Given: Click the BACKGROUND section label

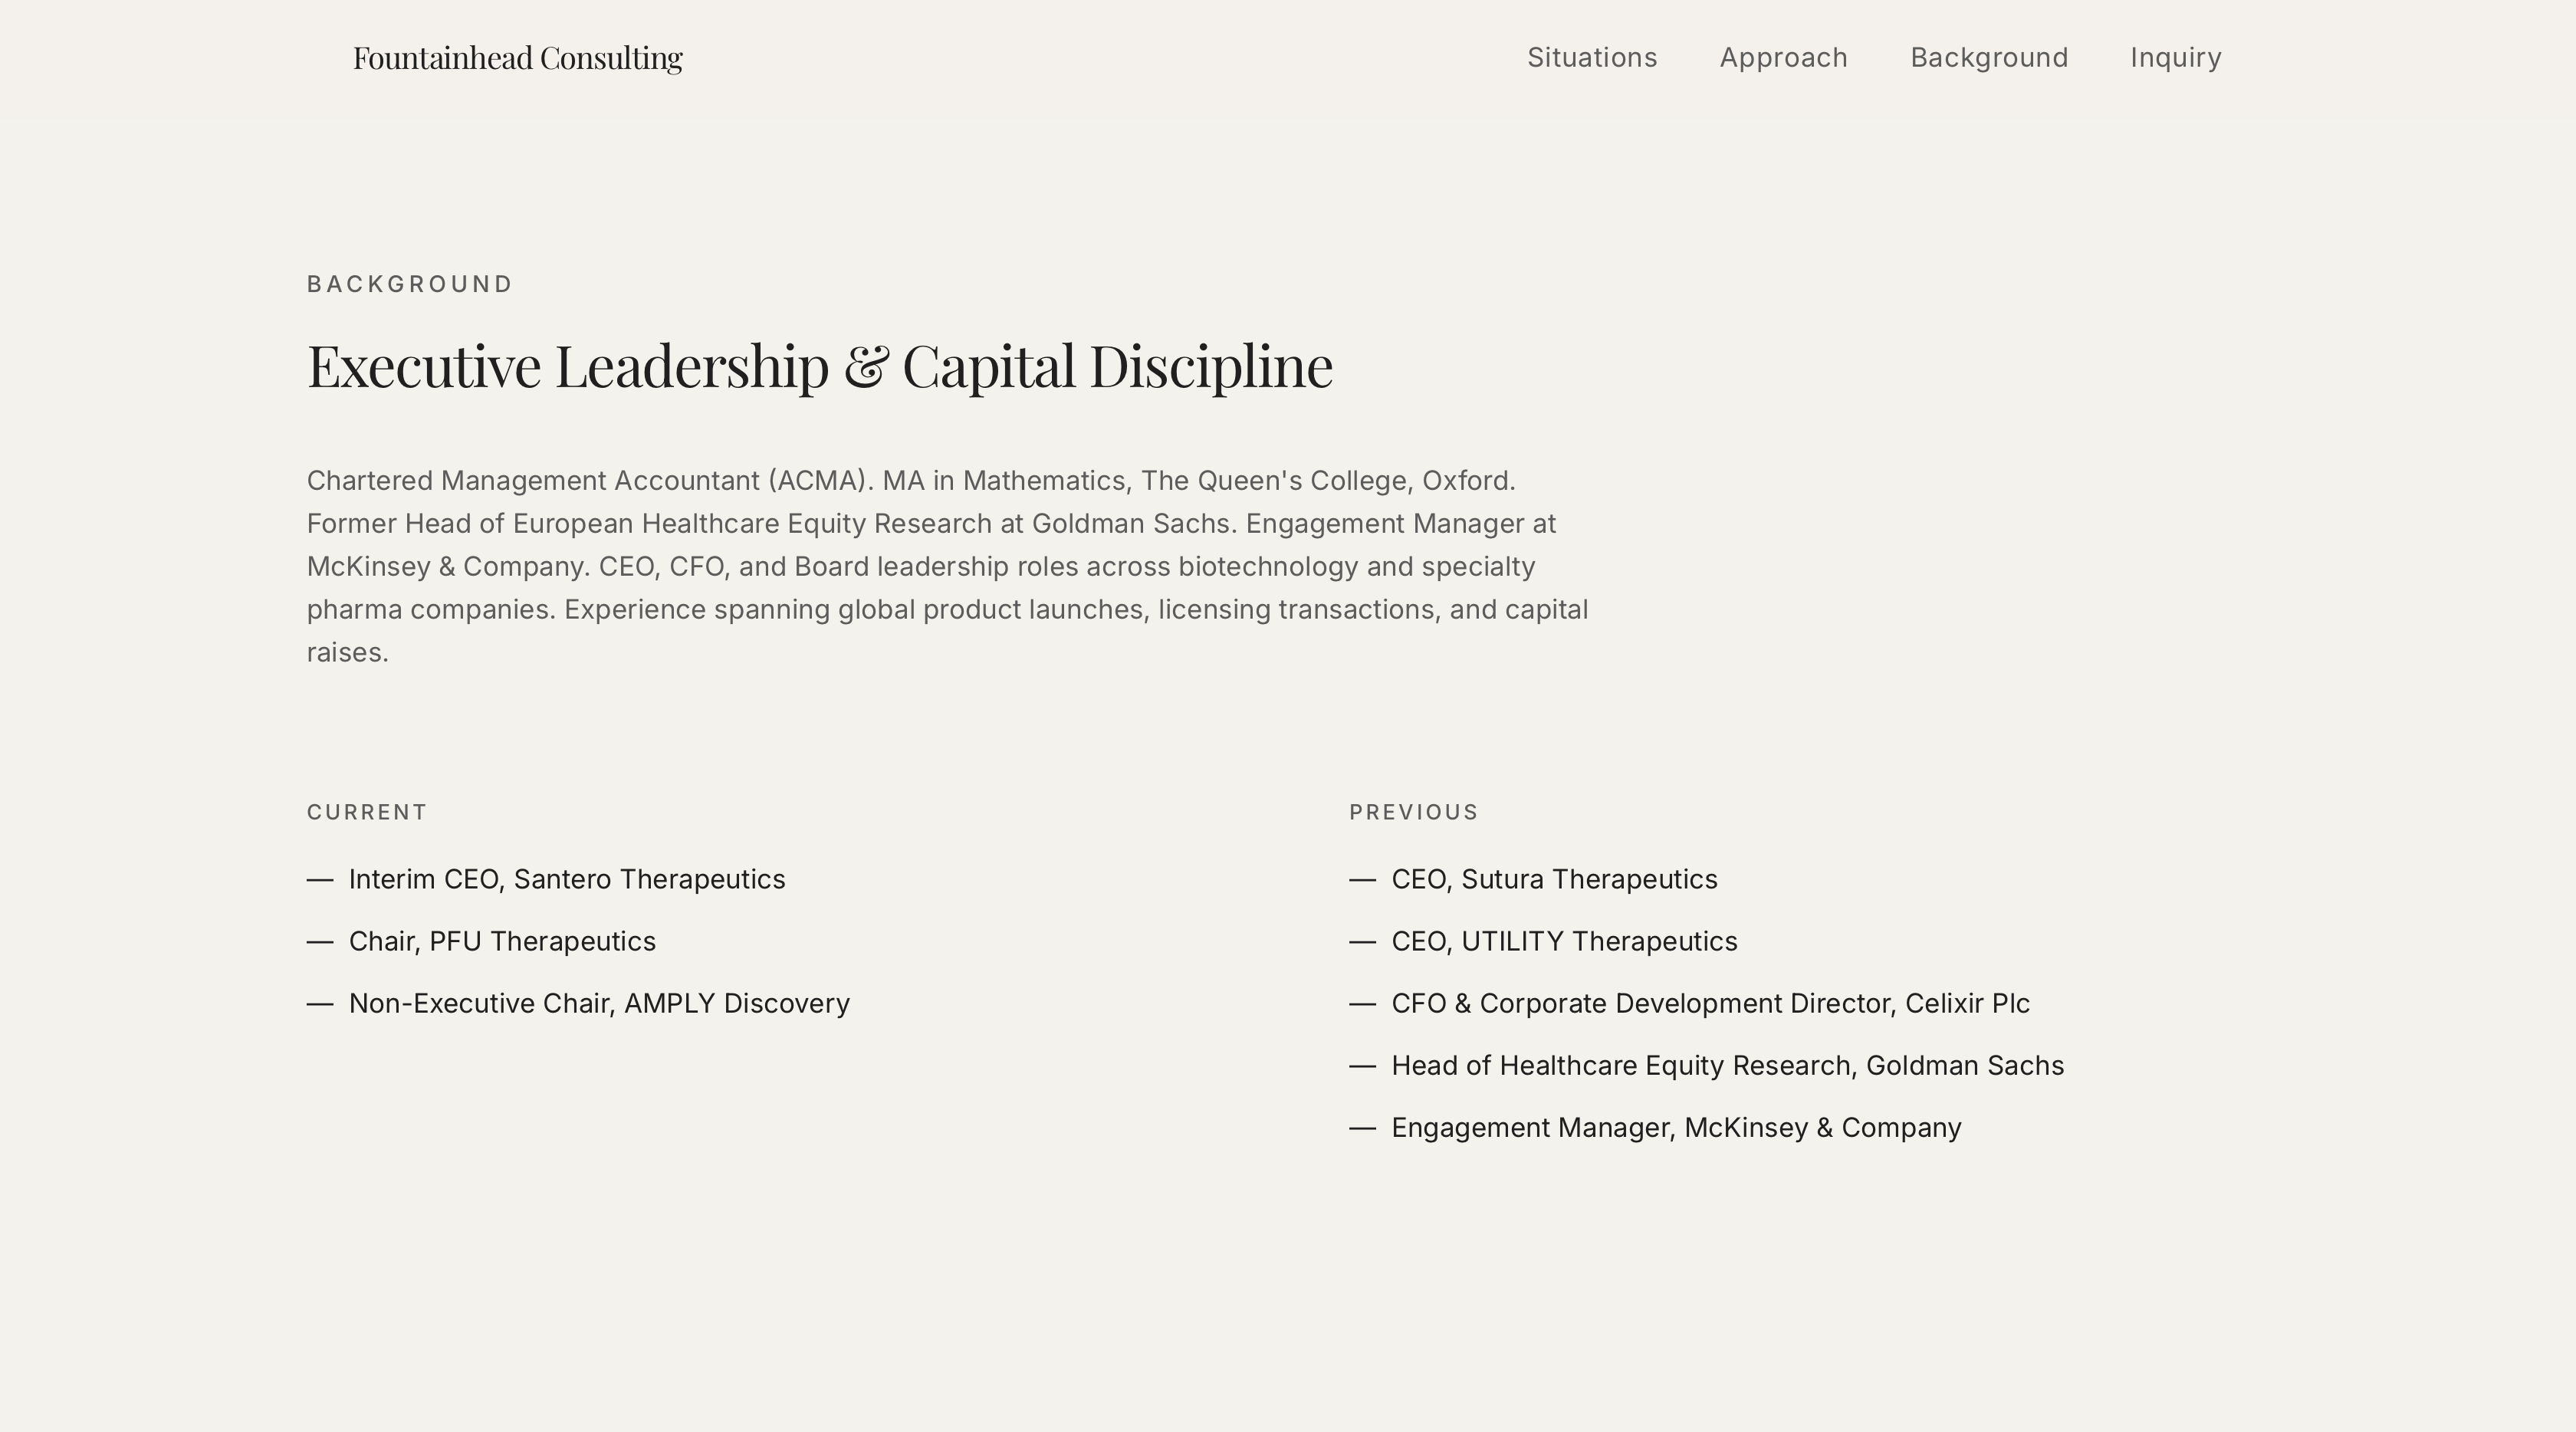Looking at the screenshot, I should 409,284.
